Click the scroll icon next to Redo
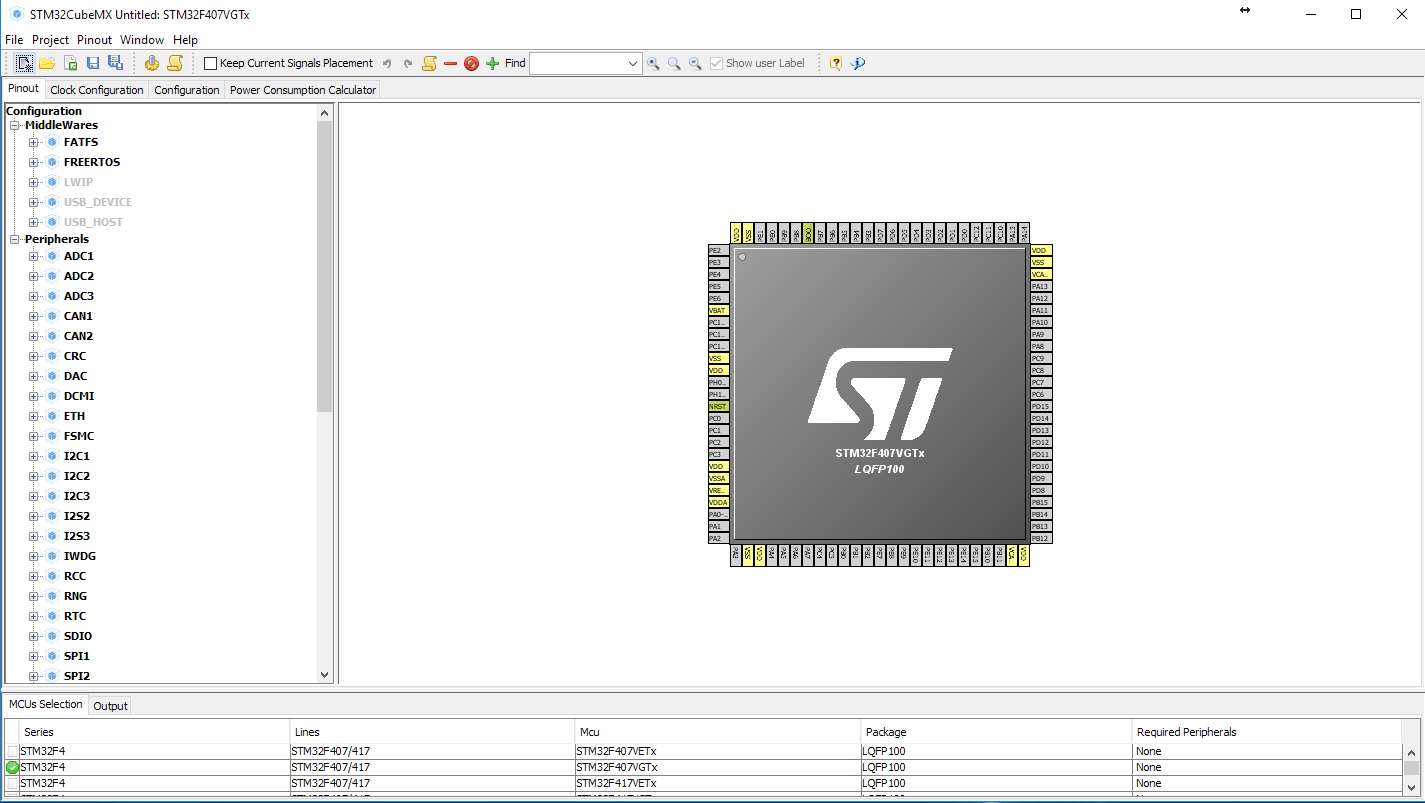Screen dimensions: 1425x803 click(429, 63)
